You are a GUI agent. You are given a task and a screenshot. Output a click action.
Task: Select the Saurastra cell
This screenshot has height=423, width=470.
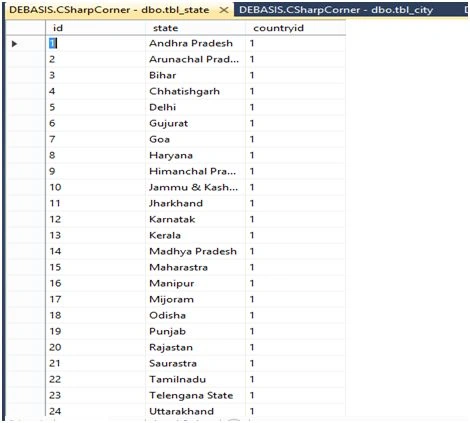(x=195, y=363)
